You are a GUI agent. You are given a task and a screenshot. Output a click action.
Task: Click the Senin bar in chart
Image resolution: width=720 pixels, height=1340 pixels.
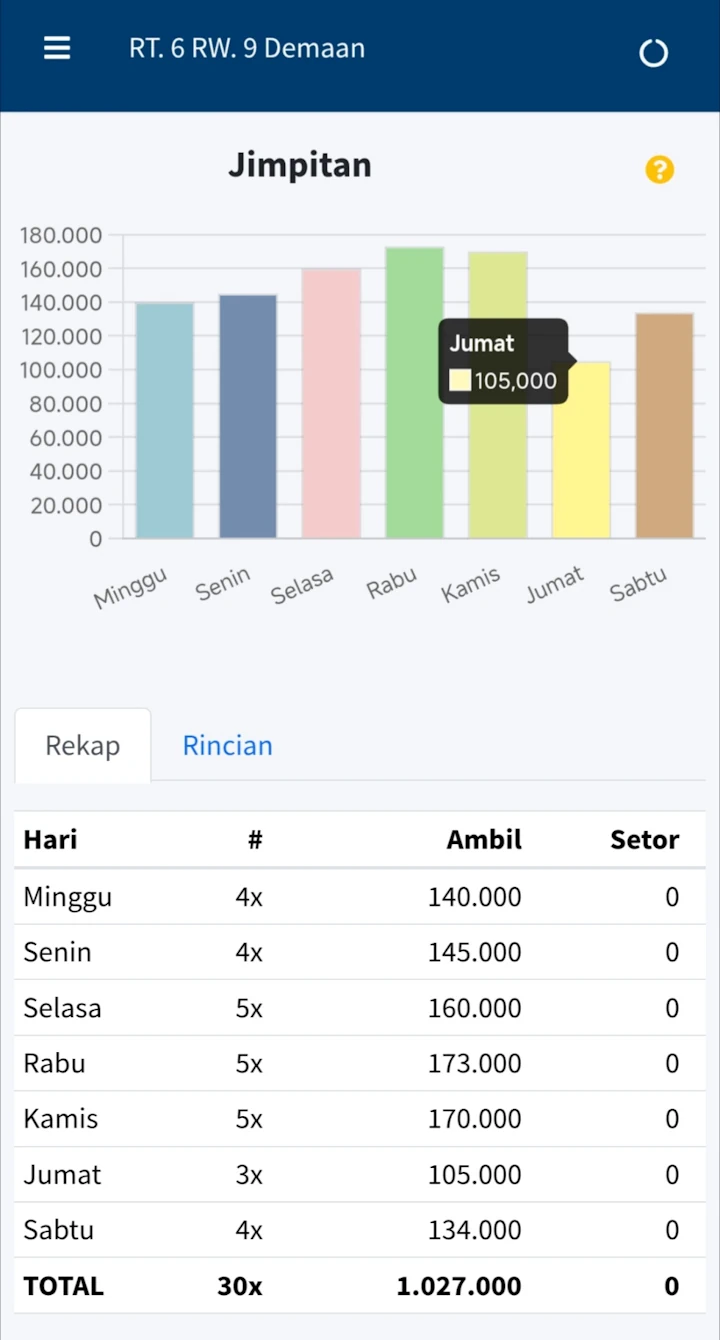248,416
